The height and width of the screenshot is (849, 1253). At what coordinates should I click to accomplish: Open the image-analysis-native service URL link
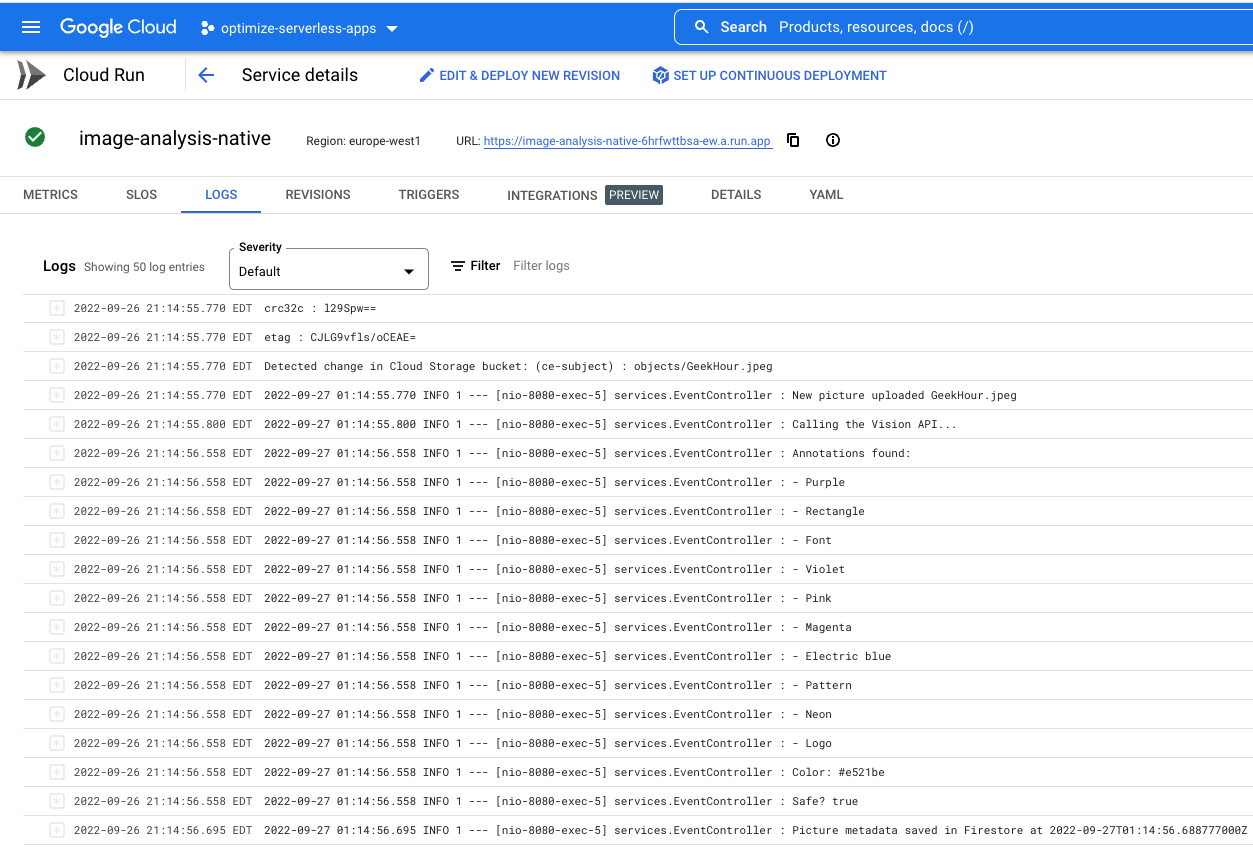tap(627, 141)
